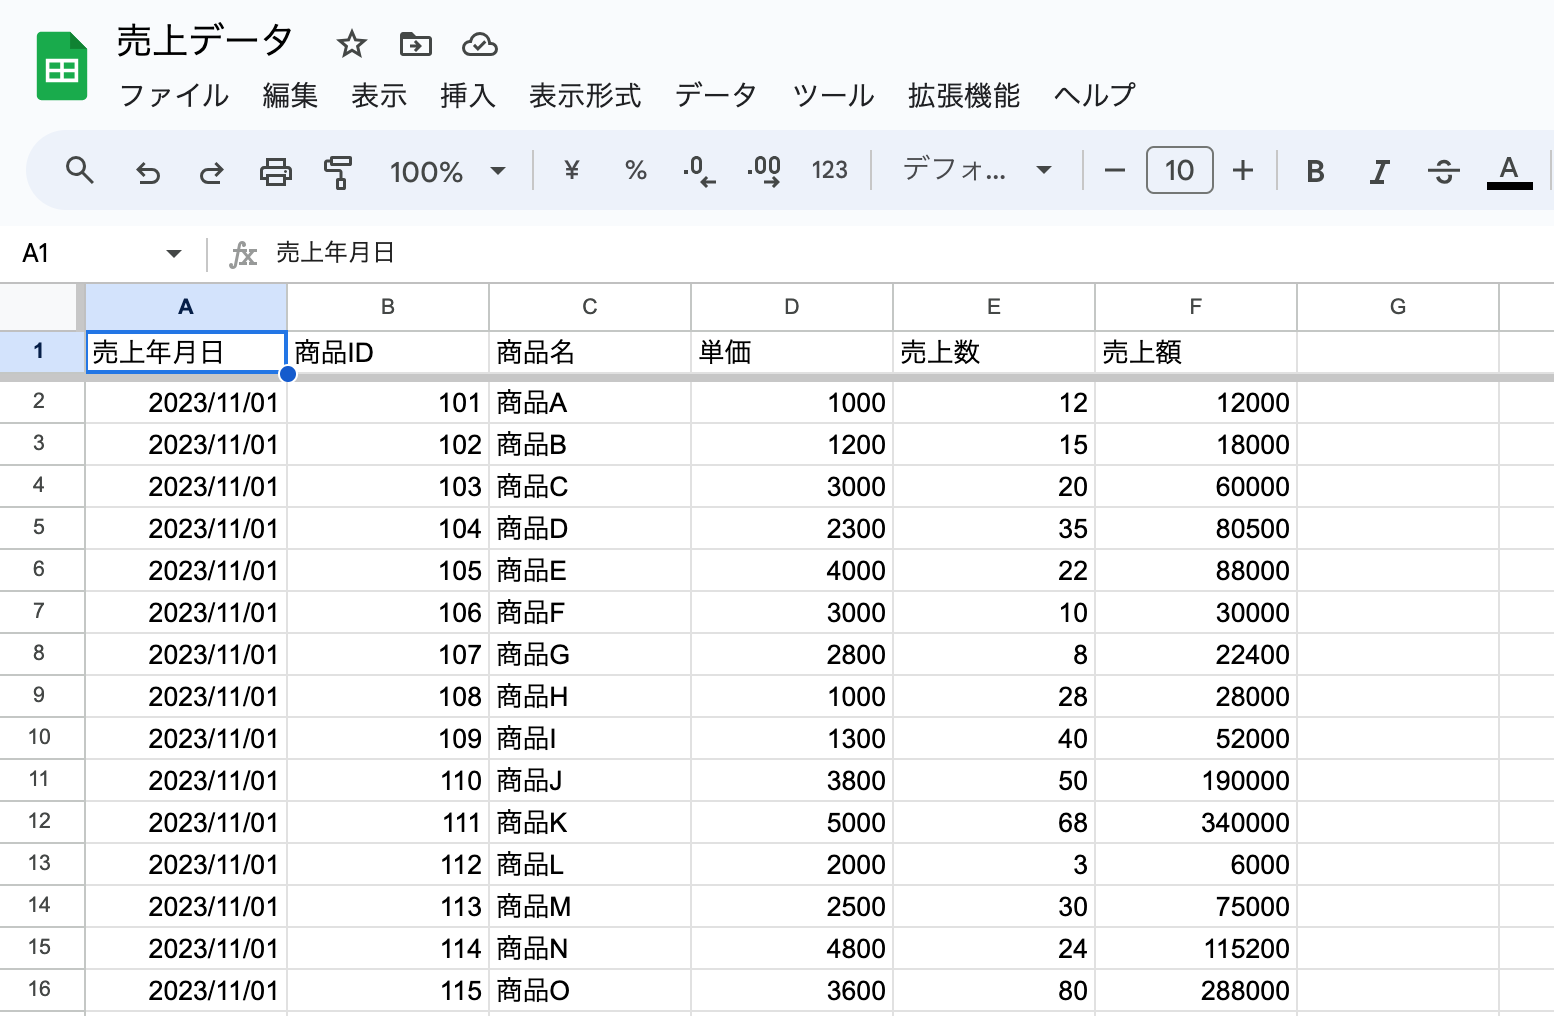
Task: Click the 売上額 header cell
Action: point(1196,352)
